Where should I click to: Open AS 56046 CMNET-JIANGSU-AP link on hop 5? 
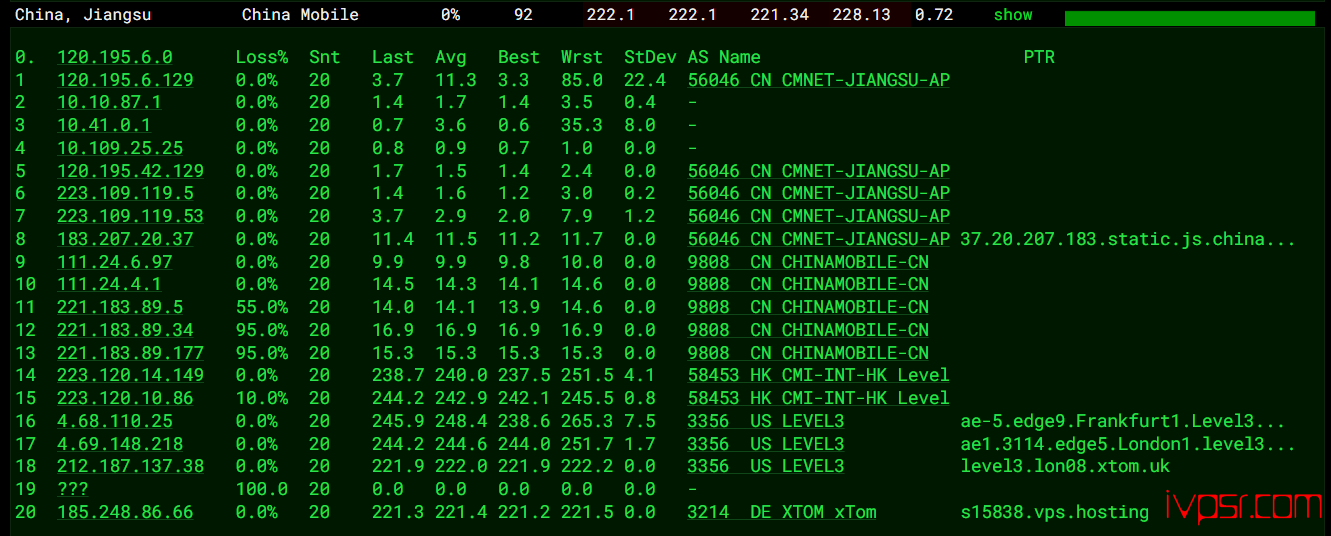point(819,171)
